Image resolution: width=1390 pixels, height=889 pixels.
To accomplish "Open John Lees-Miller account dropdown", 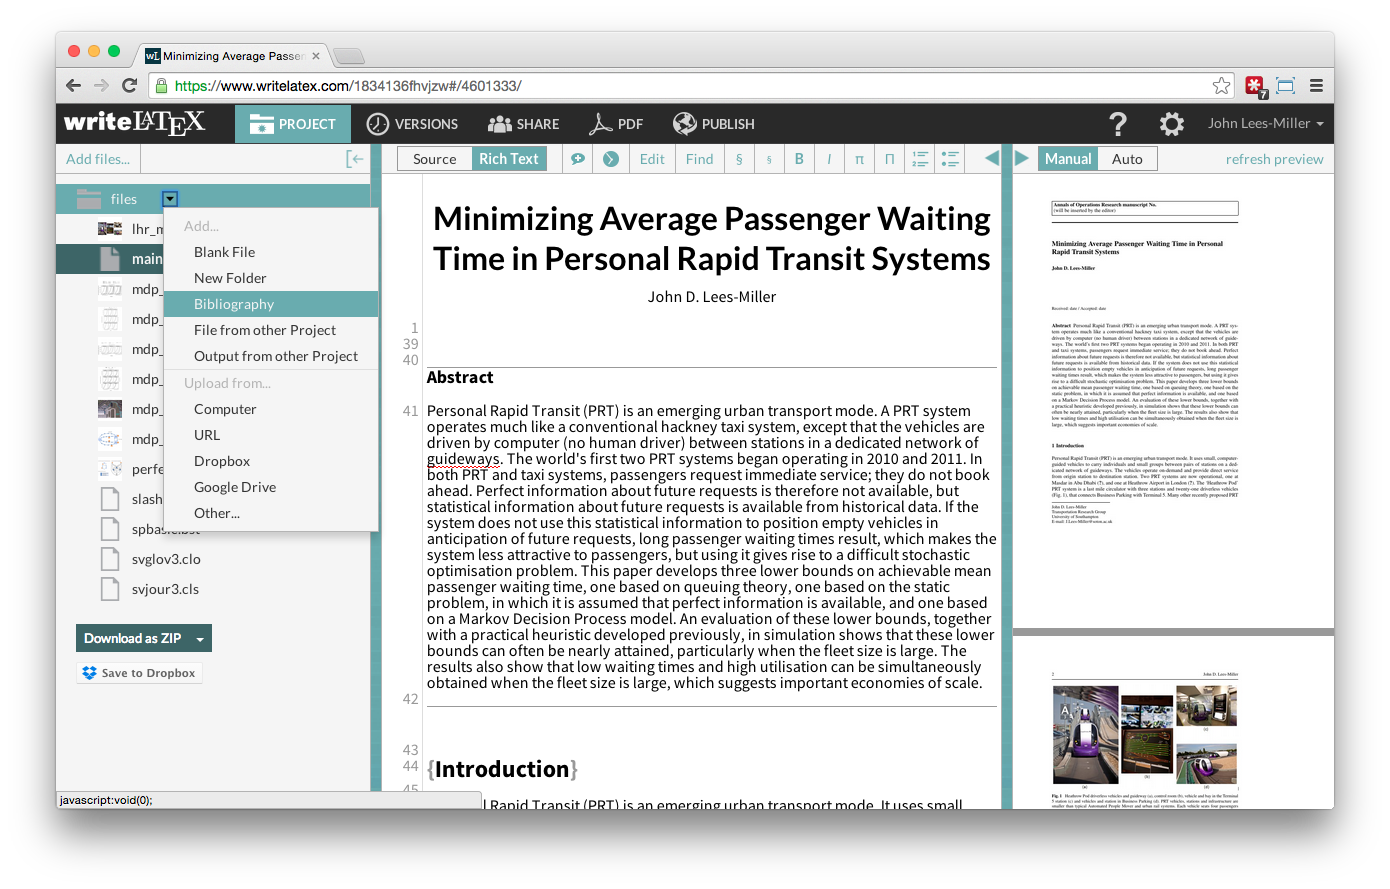I will pos(1265,124).
